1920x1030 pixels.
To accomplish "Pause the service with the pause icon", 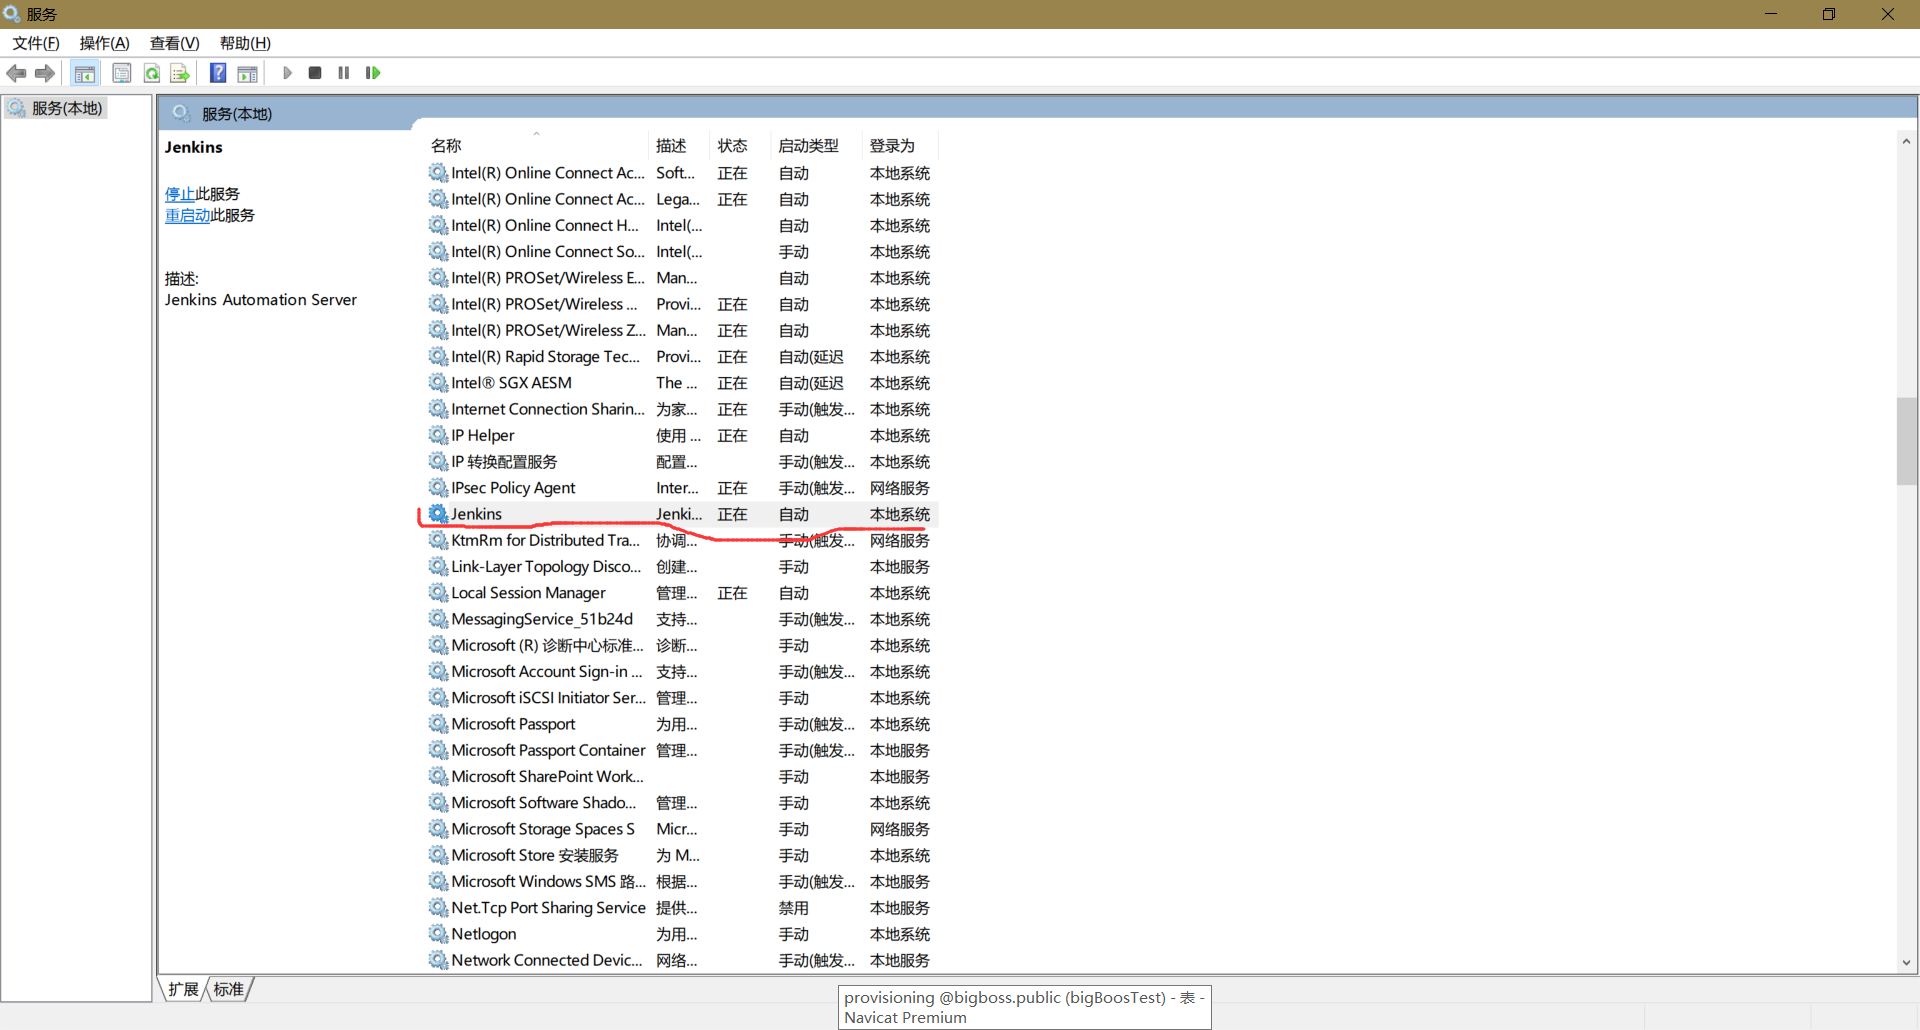I will click(344, 73).
